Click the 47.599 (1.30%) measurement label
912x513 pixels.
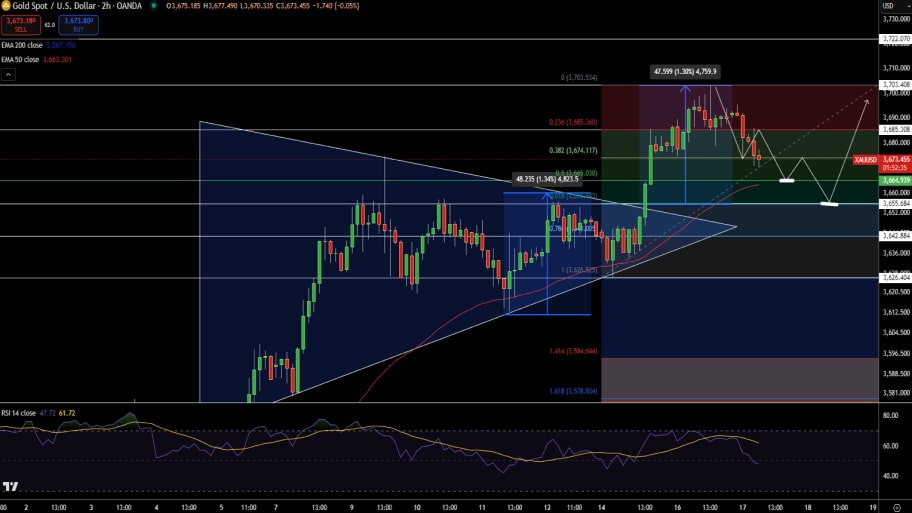[x=685, y=72]
